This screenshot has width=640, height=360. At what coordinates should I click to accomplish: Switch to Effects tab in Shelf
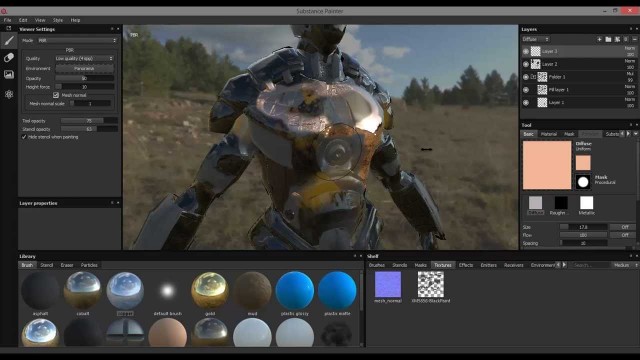(x=466, y=265)
